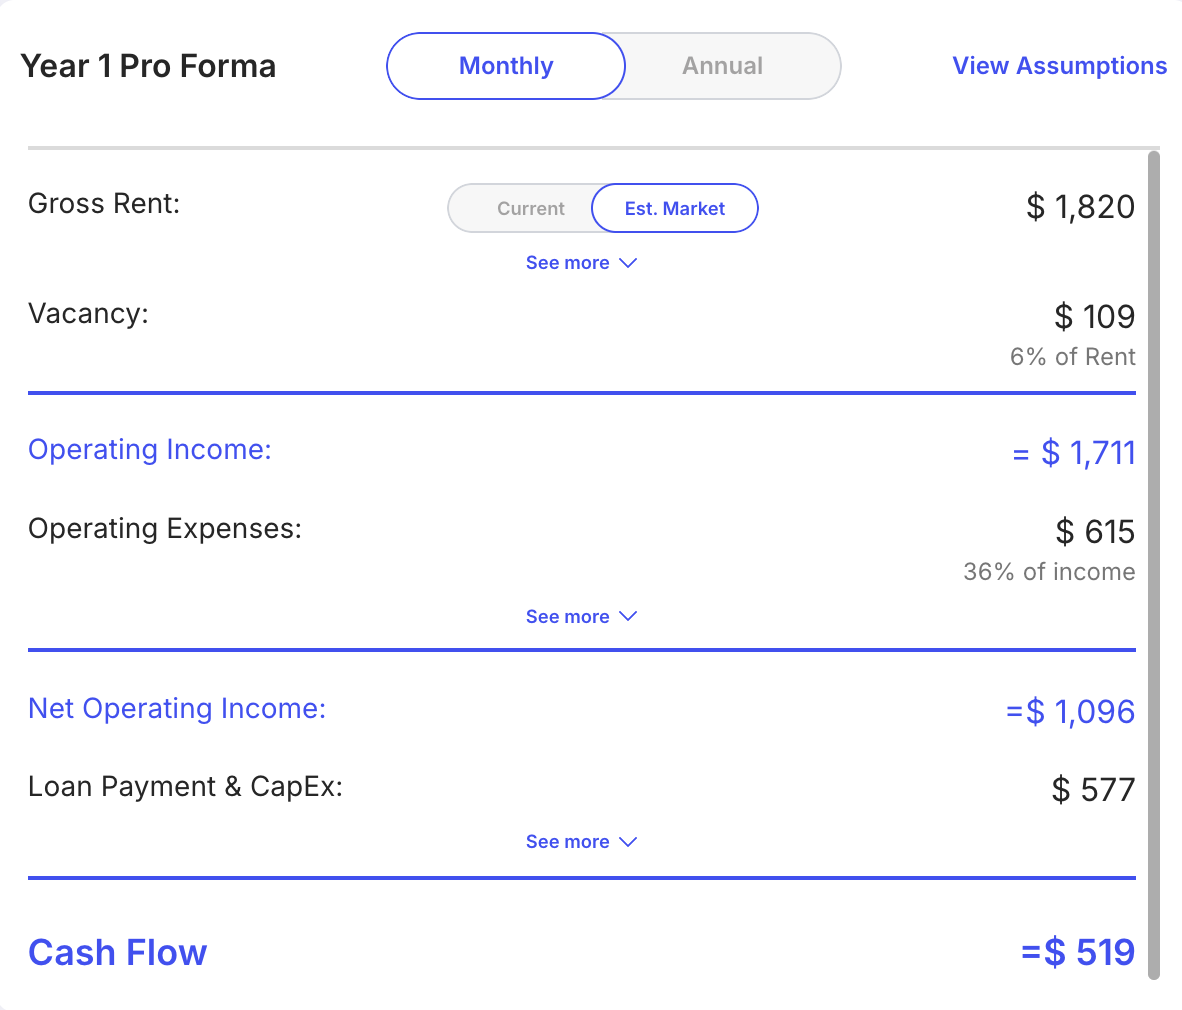Click the $577 loan payment amount
Viewport: 1182px width, 1010px height.
pyautogui.click(x=1093, y=790)
